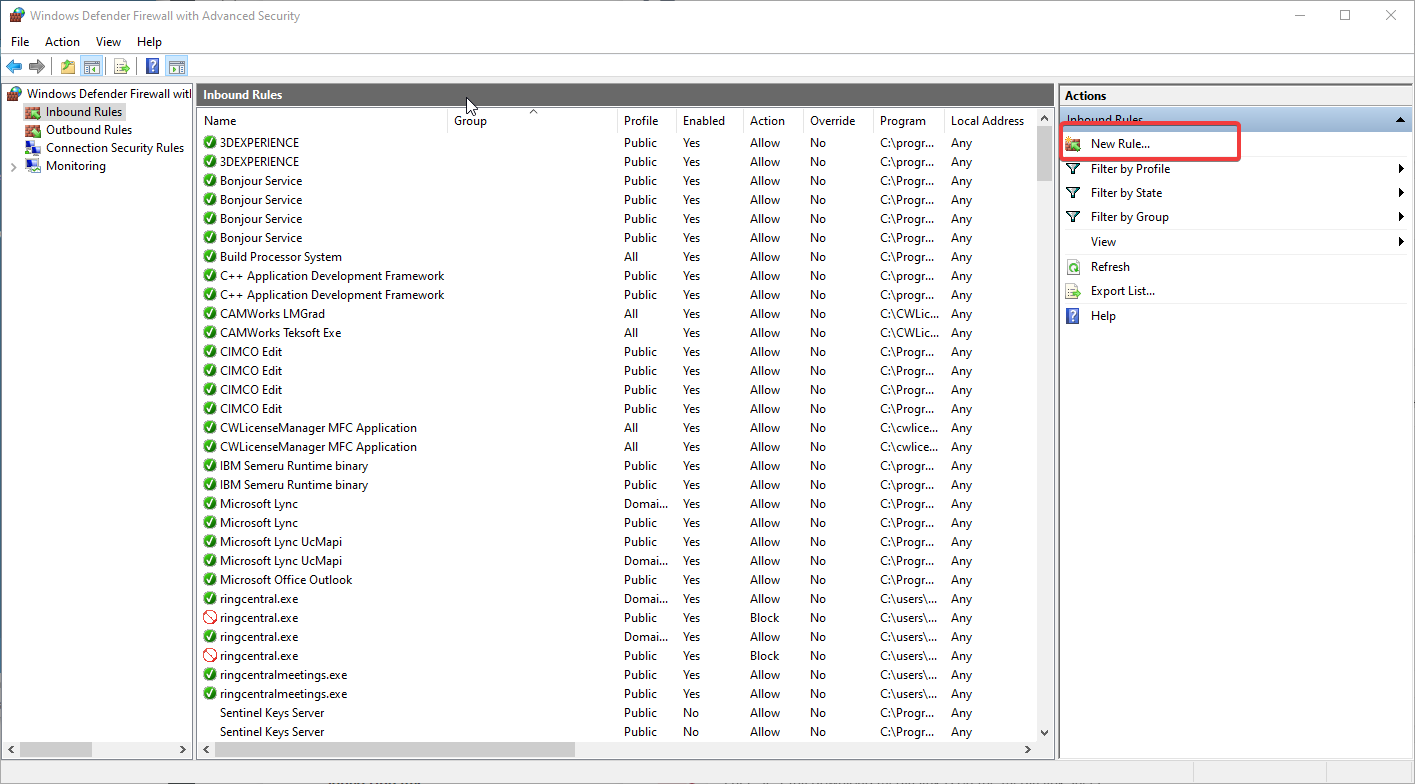Sort rules by the Enabled column header
Screen dimensions: 1415x784
pyautogui.click(x=710, y=121)
